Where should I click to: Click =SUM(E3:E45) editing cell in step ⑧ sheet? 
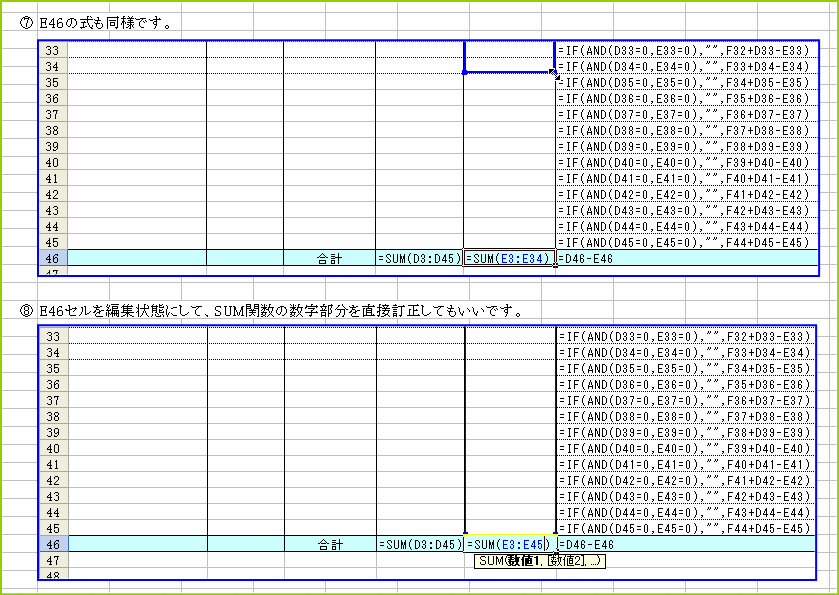[x=510, y=545]
